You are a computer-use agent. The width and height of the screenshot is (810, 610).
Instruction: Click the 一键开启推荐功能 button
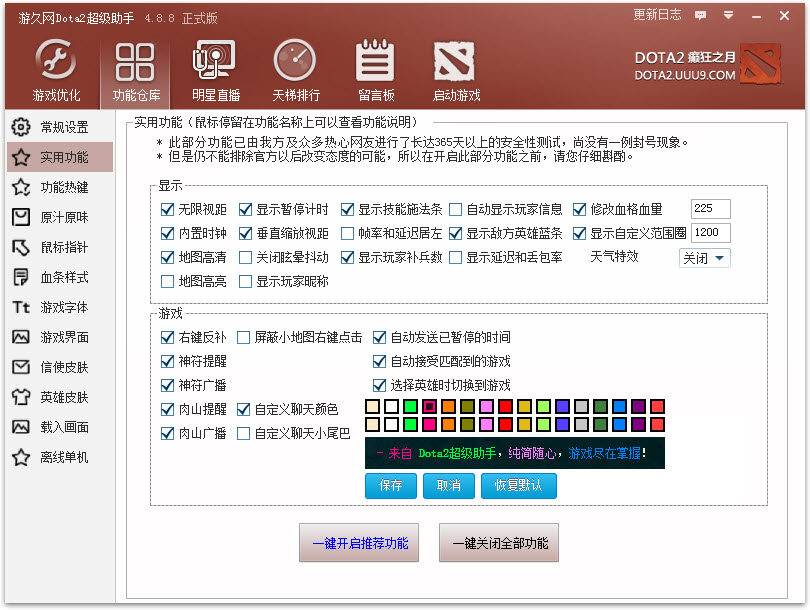coord(359,544)
